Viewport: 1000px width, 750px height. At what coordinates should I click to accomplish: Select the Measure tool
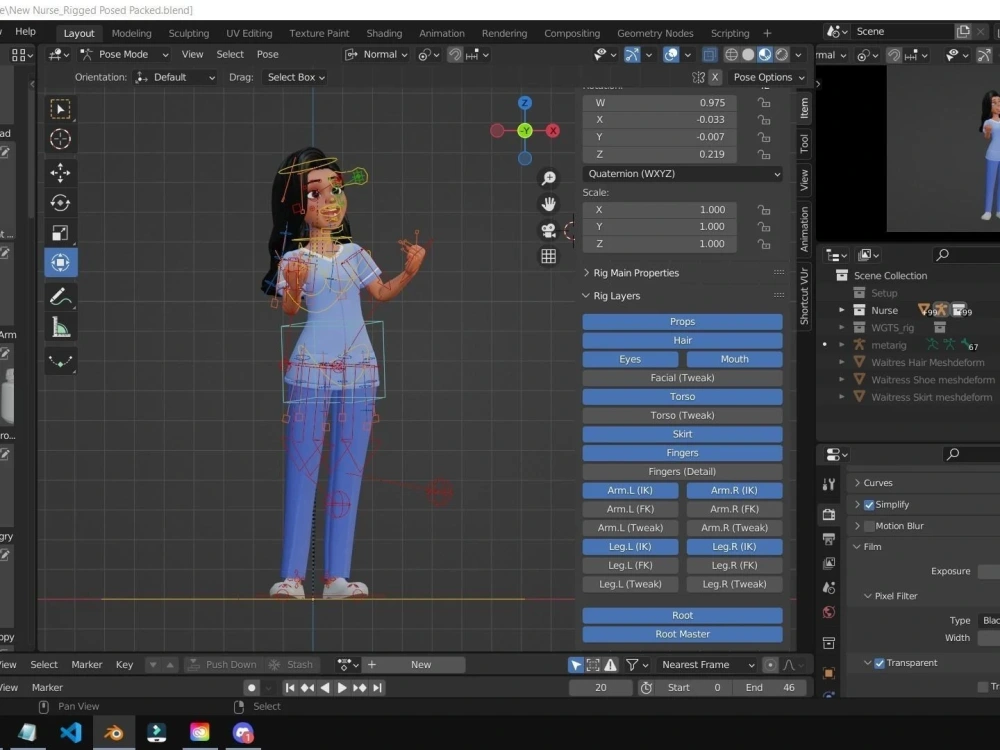click(61, 328)
